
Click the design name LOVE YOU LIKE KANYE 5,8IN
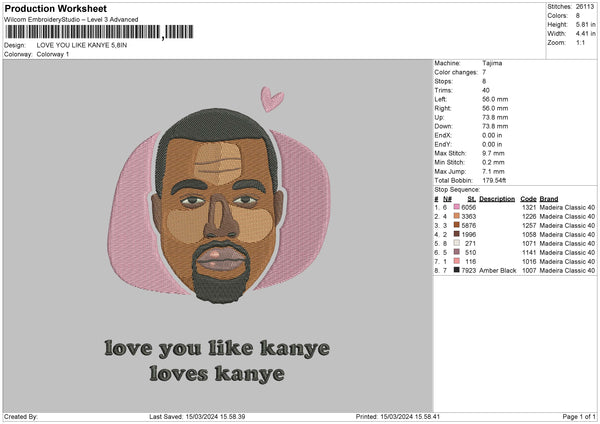[x=82, y=45]
